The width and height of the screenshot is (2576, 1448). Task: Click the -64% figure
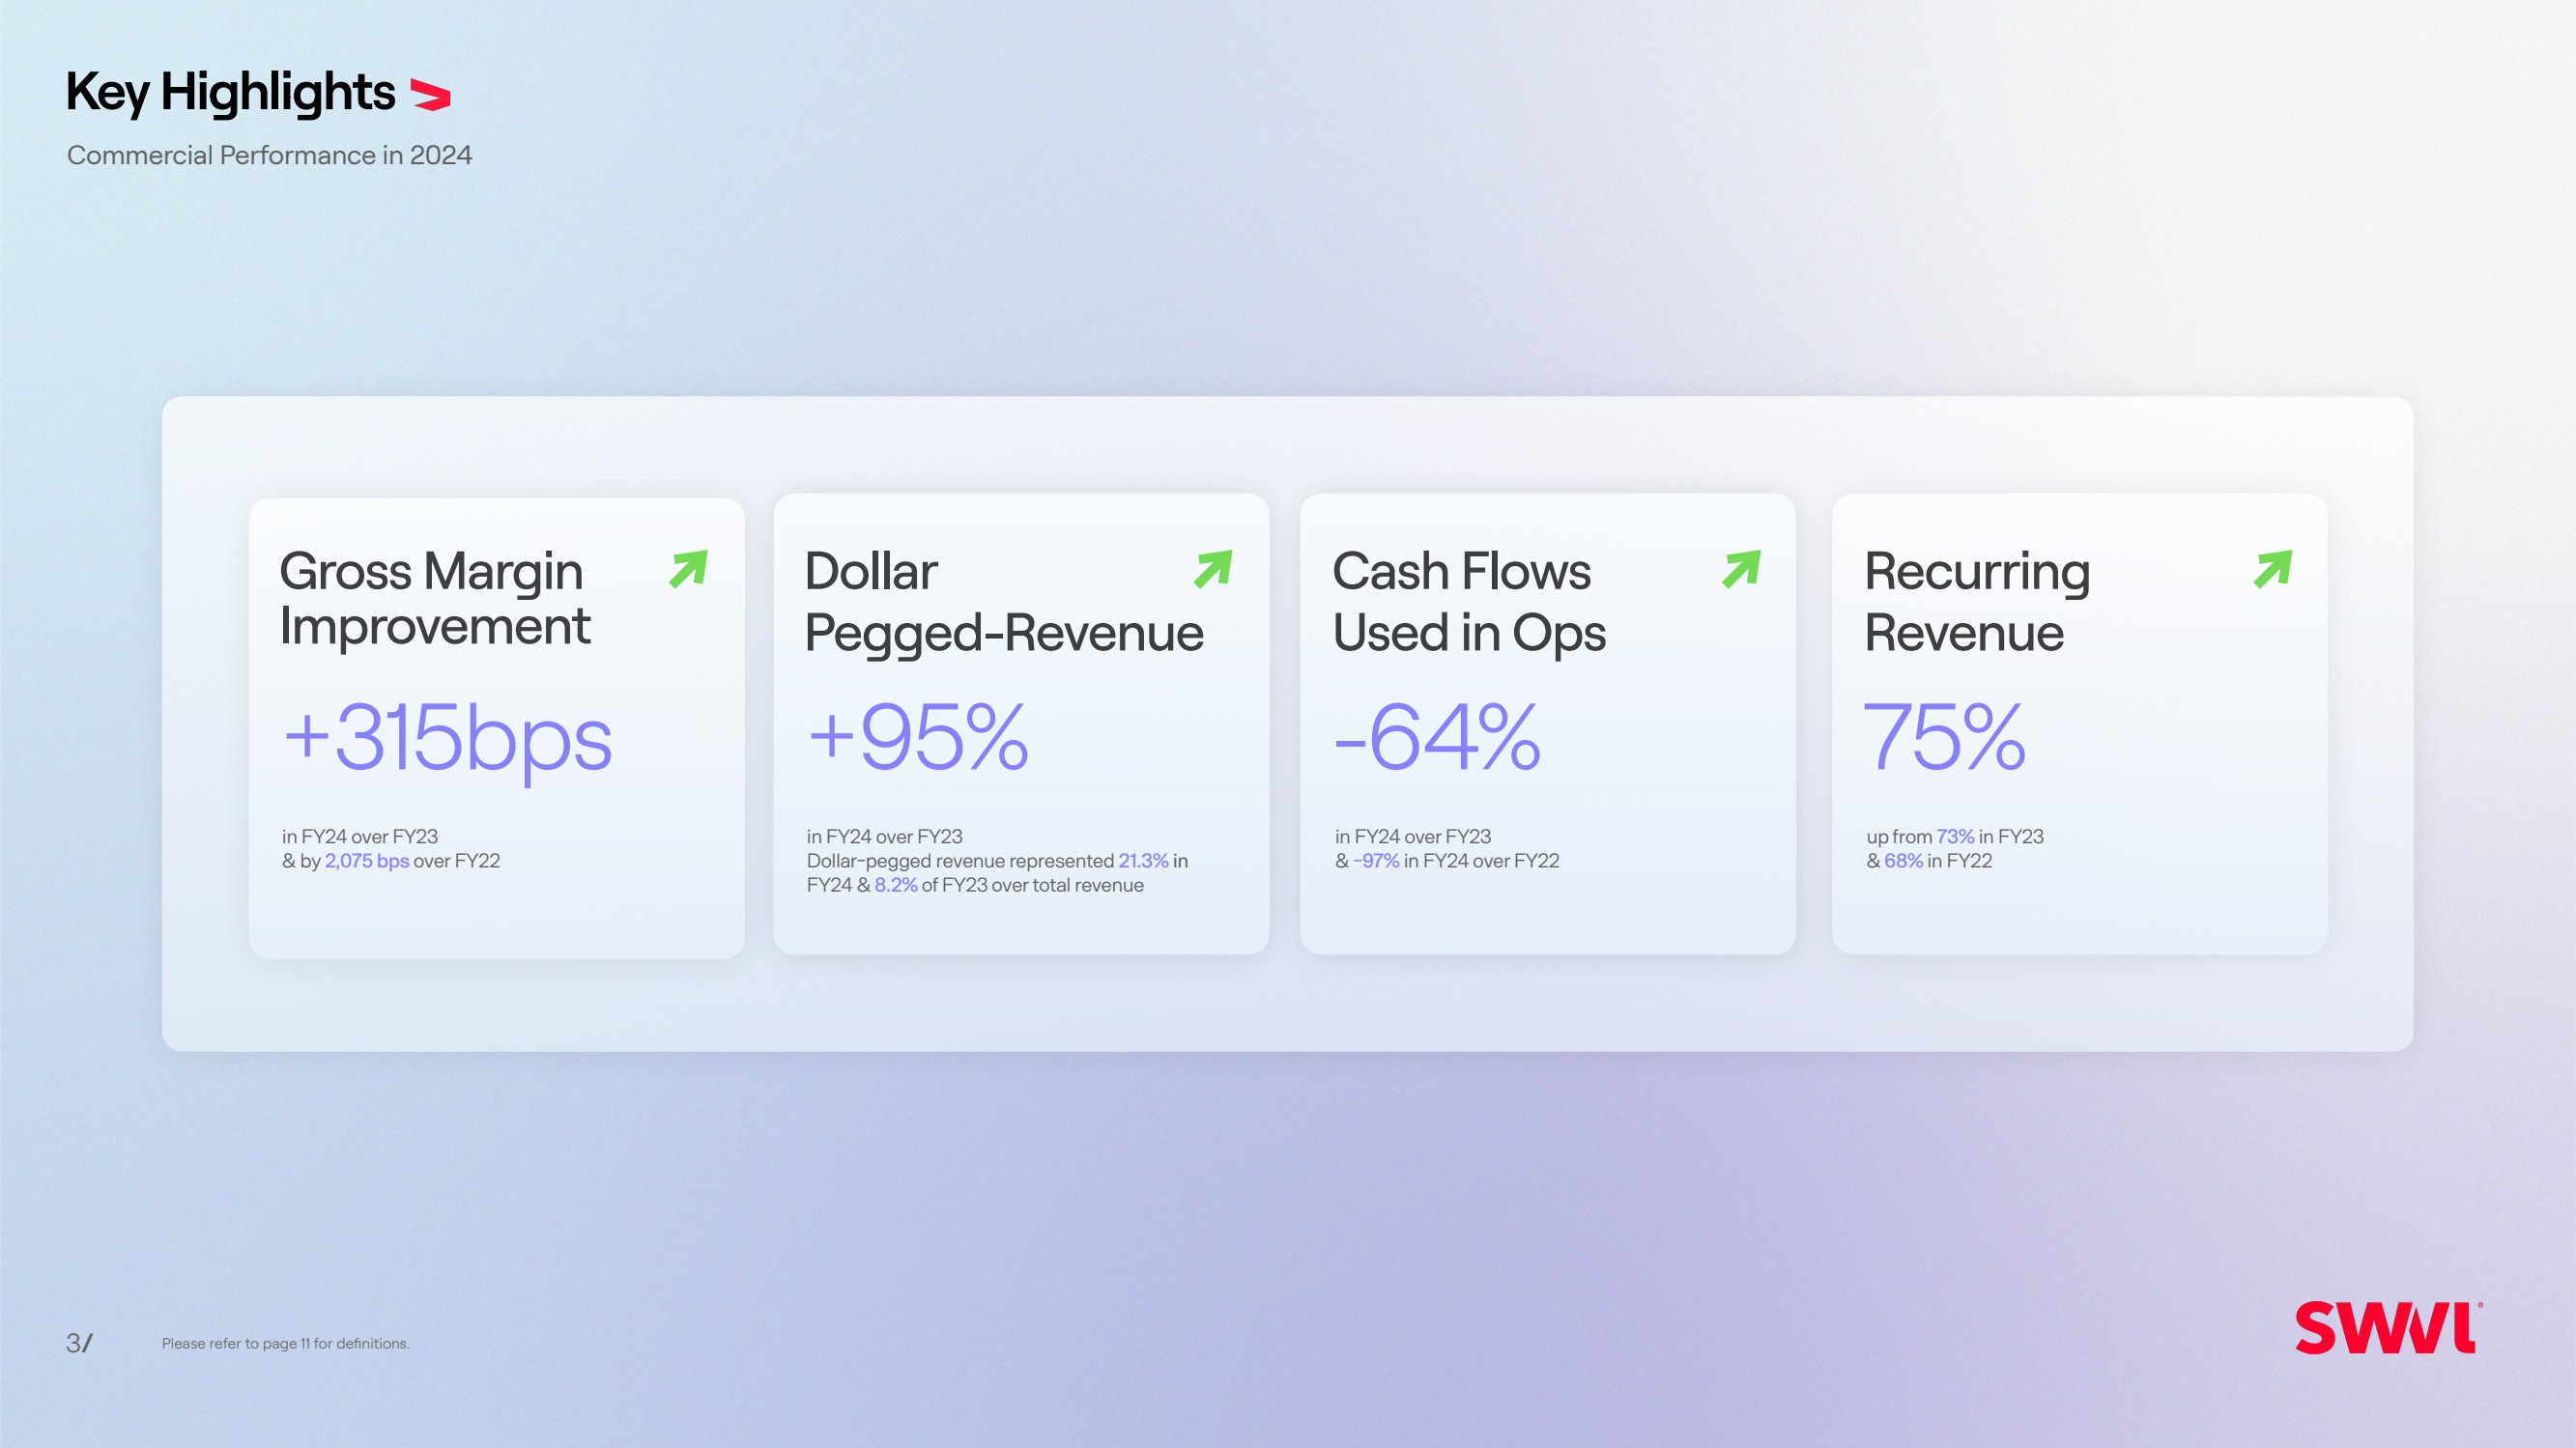tap(1437, 738)
